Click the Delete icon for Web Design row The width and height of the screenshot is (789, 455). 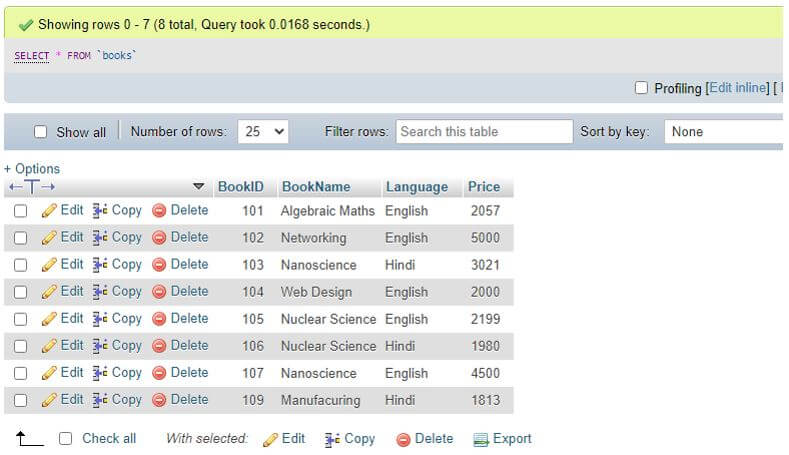159,292
